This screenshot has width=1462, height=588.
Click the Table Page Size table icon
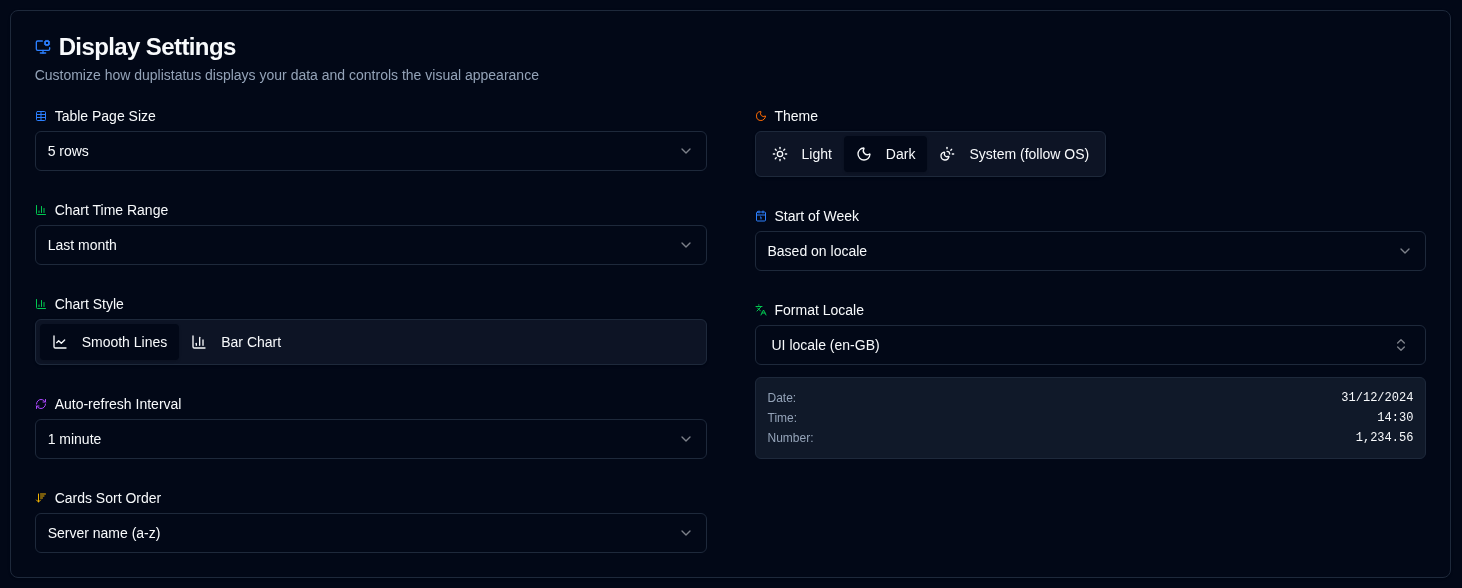41,116
